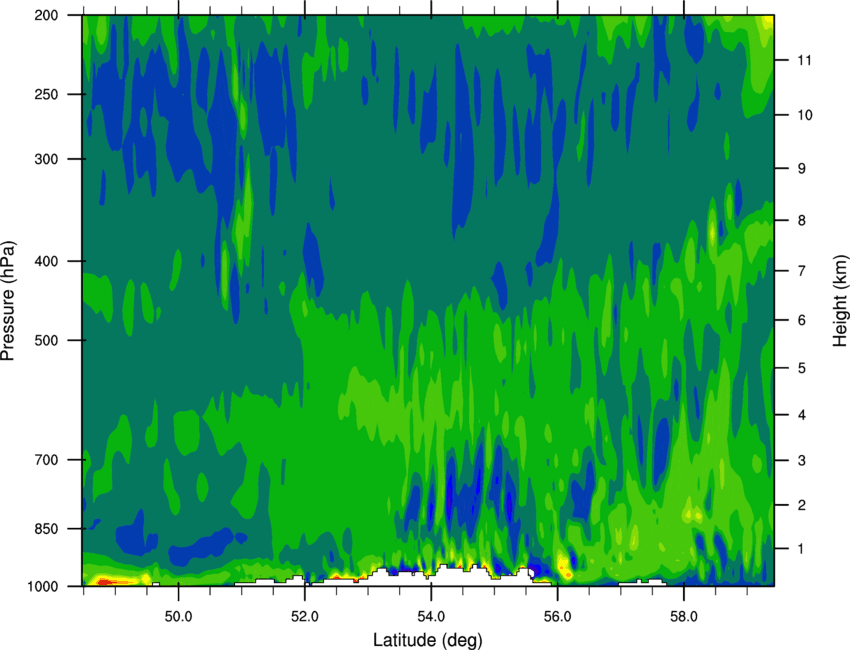Select the 400 pressure tick label

pos(46,261)
